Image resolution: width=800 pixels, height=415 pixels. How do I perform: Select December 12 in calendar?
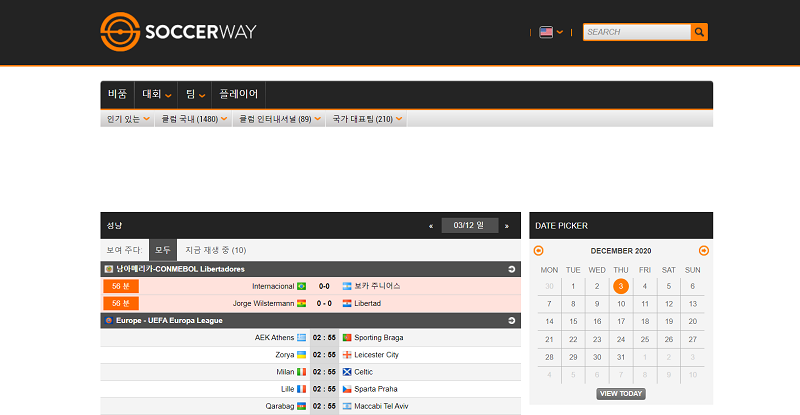point(669,304)
